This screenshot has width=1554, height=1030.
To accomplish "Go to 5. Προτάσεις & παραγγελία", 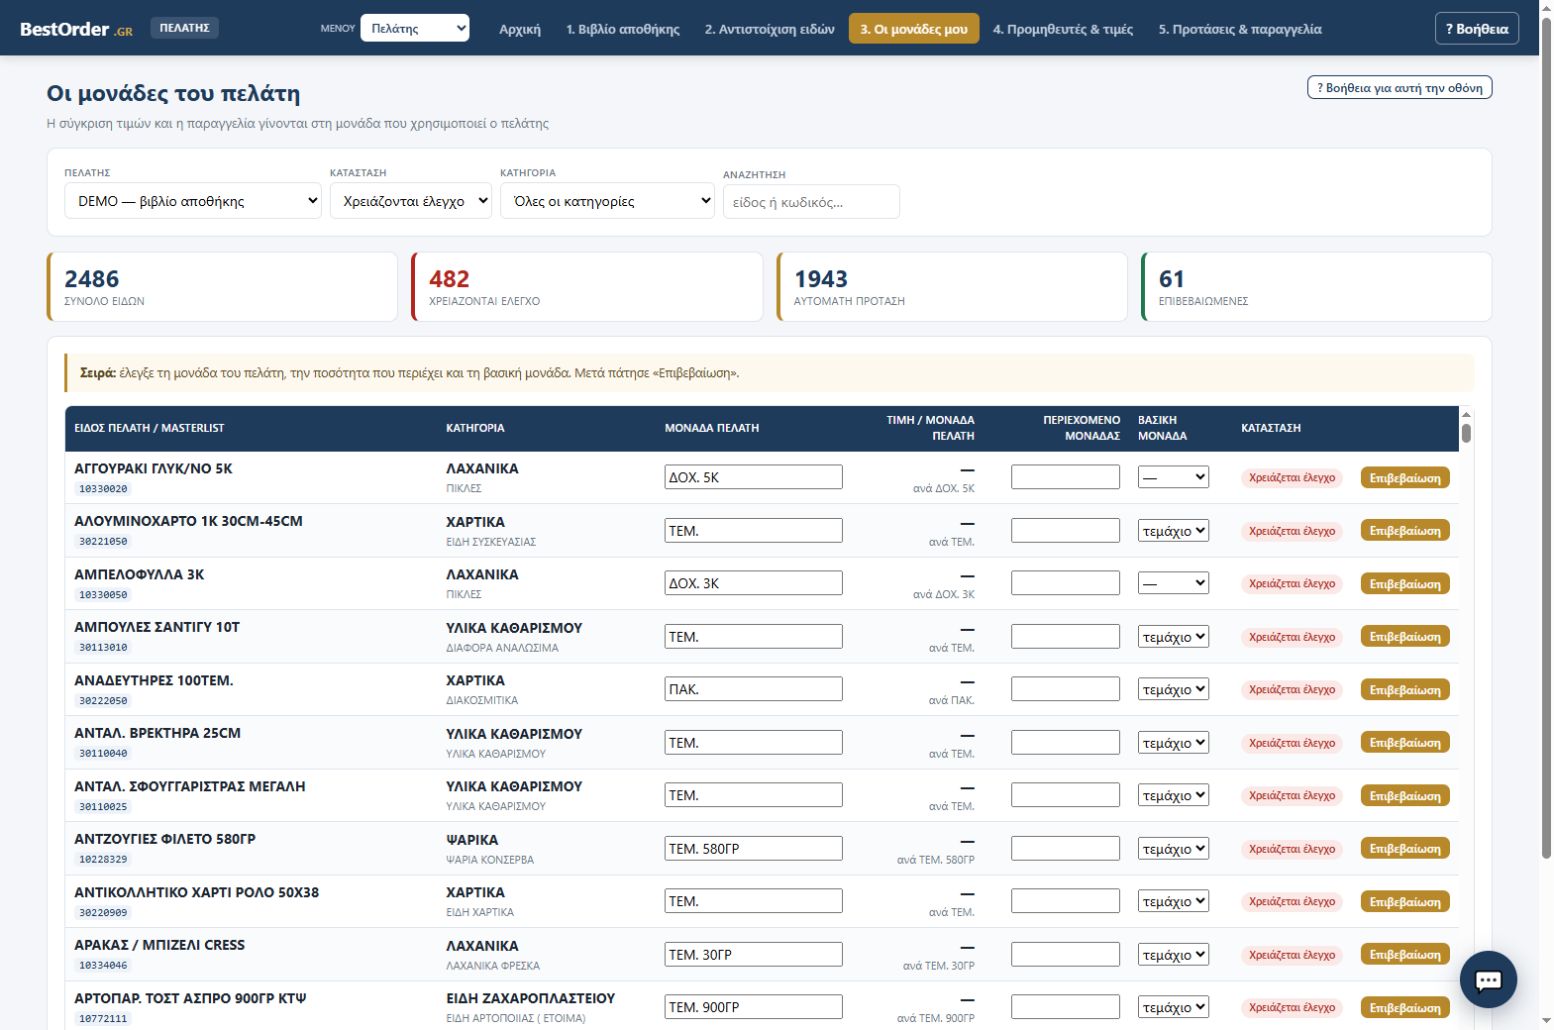I will pos(1240,29).
